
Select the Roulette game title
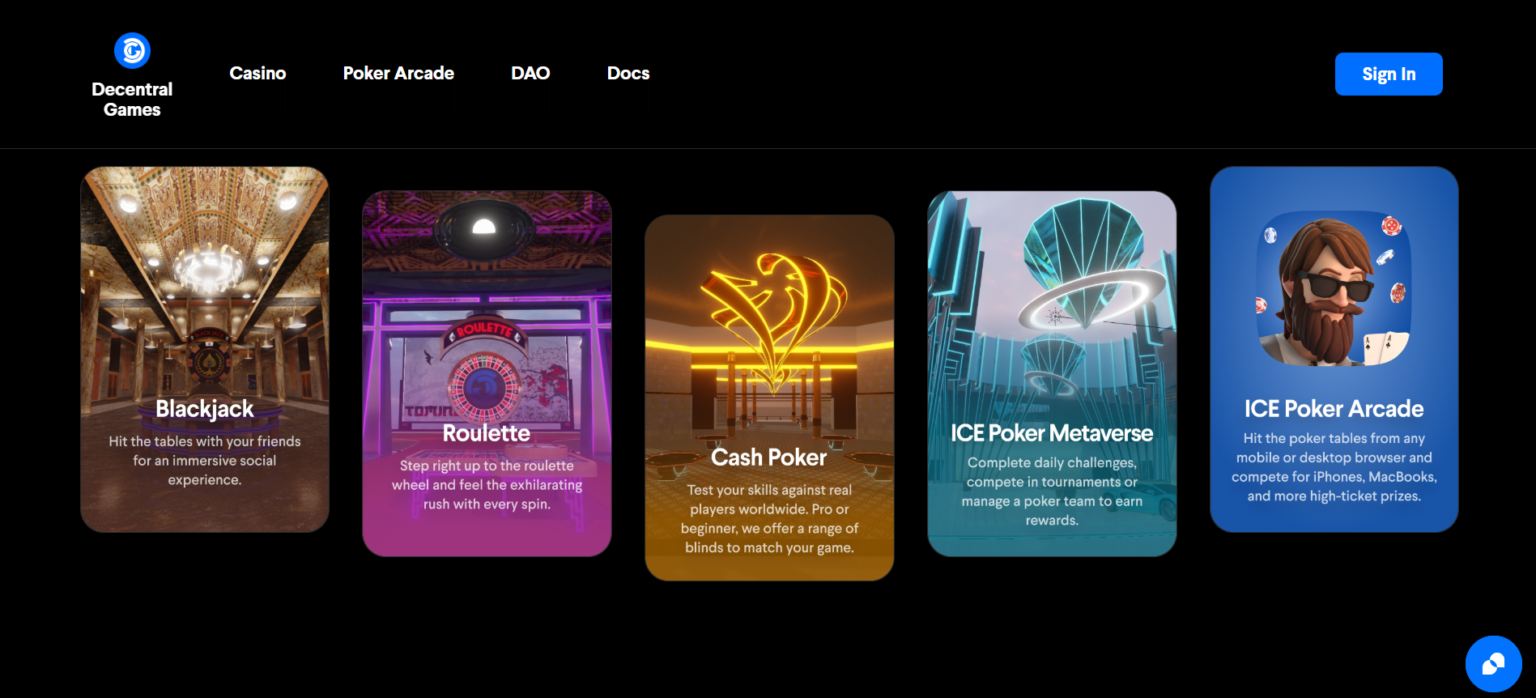(x=486, y=433)
